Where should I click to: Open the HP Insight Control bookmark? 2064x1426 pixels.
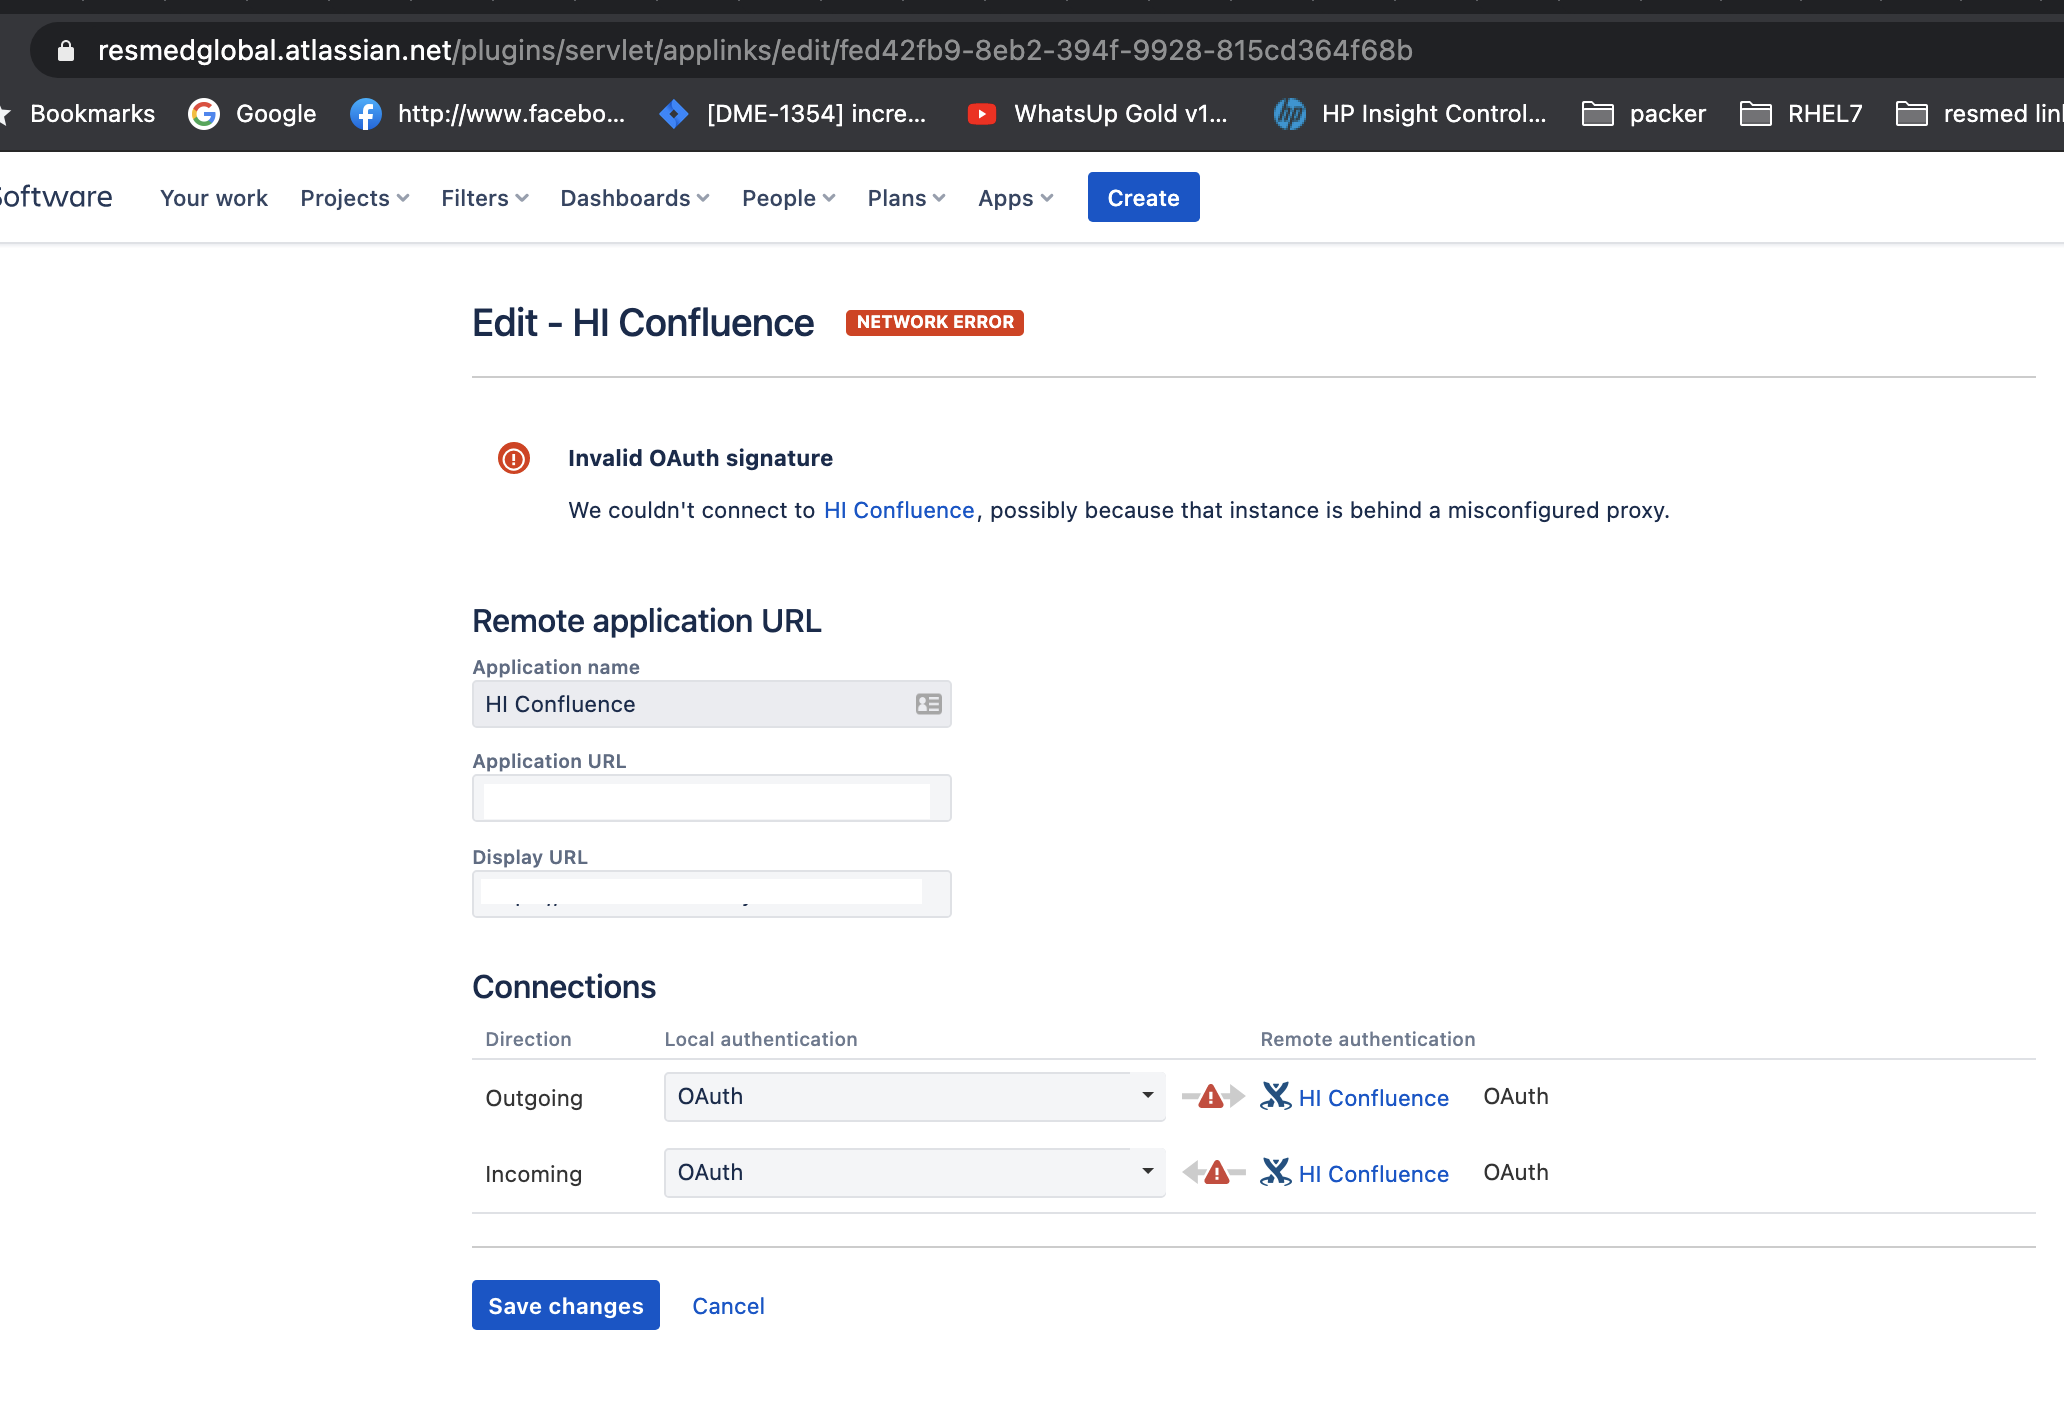coord(1410,114)
